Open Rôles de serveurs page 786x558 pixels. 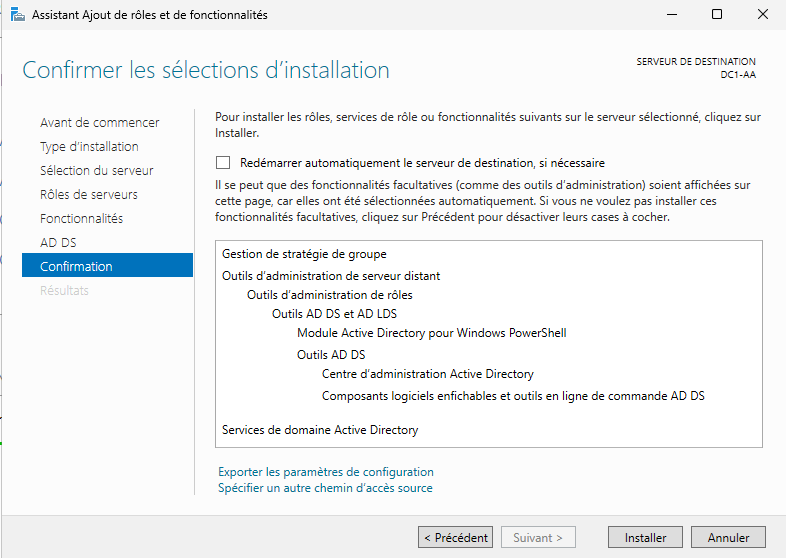[x=88, y=195]
